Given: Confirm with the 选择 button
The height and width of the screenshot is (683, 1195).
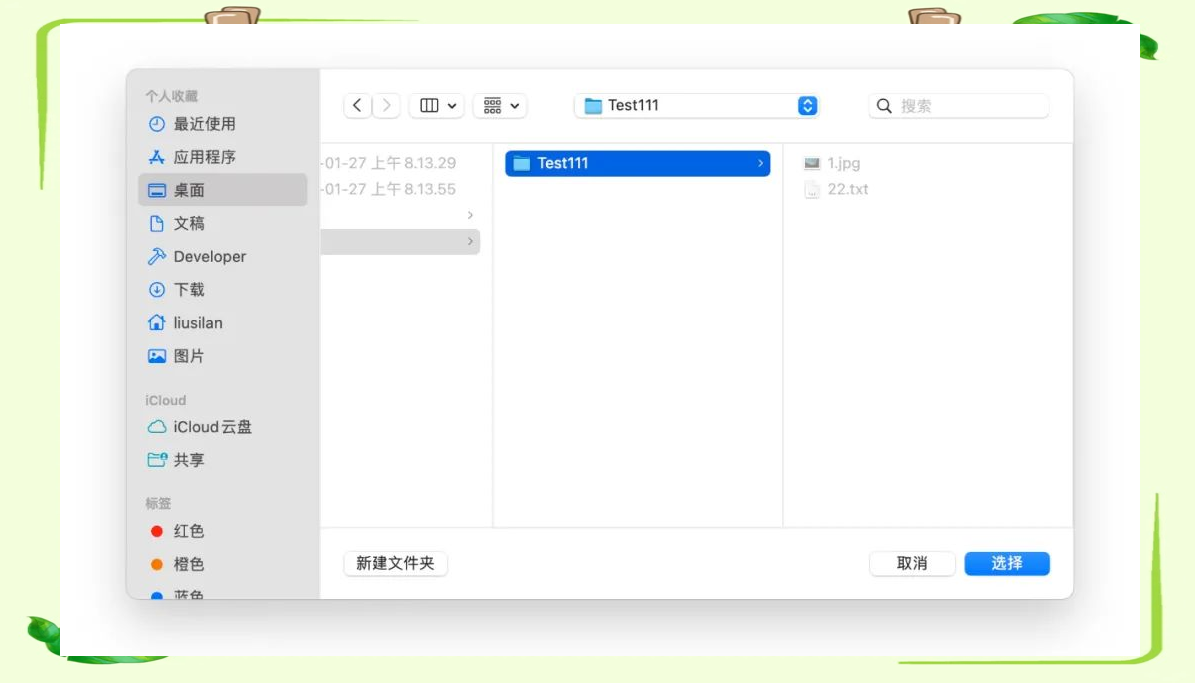Looking at the screenshot, I should pos(1007,563).
